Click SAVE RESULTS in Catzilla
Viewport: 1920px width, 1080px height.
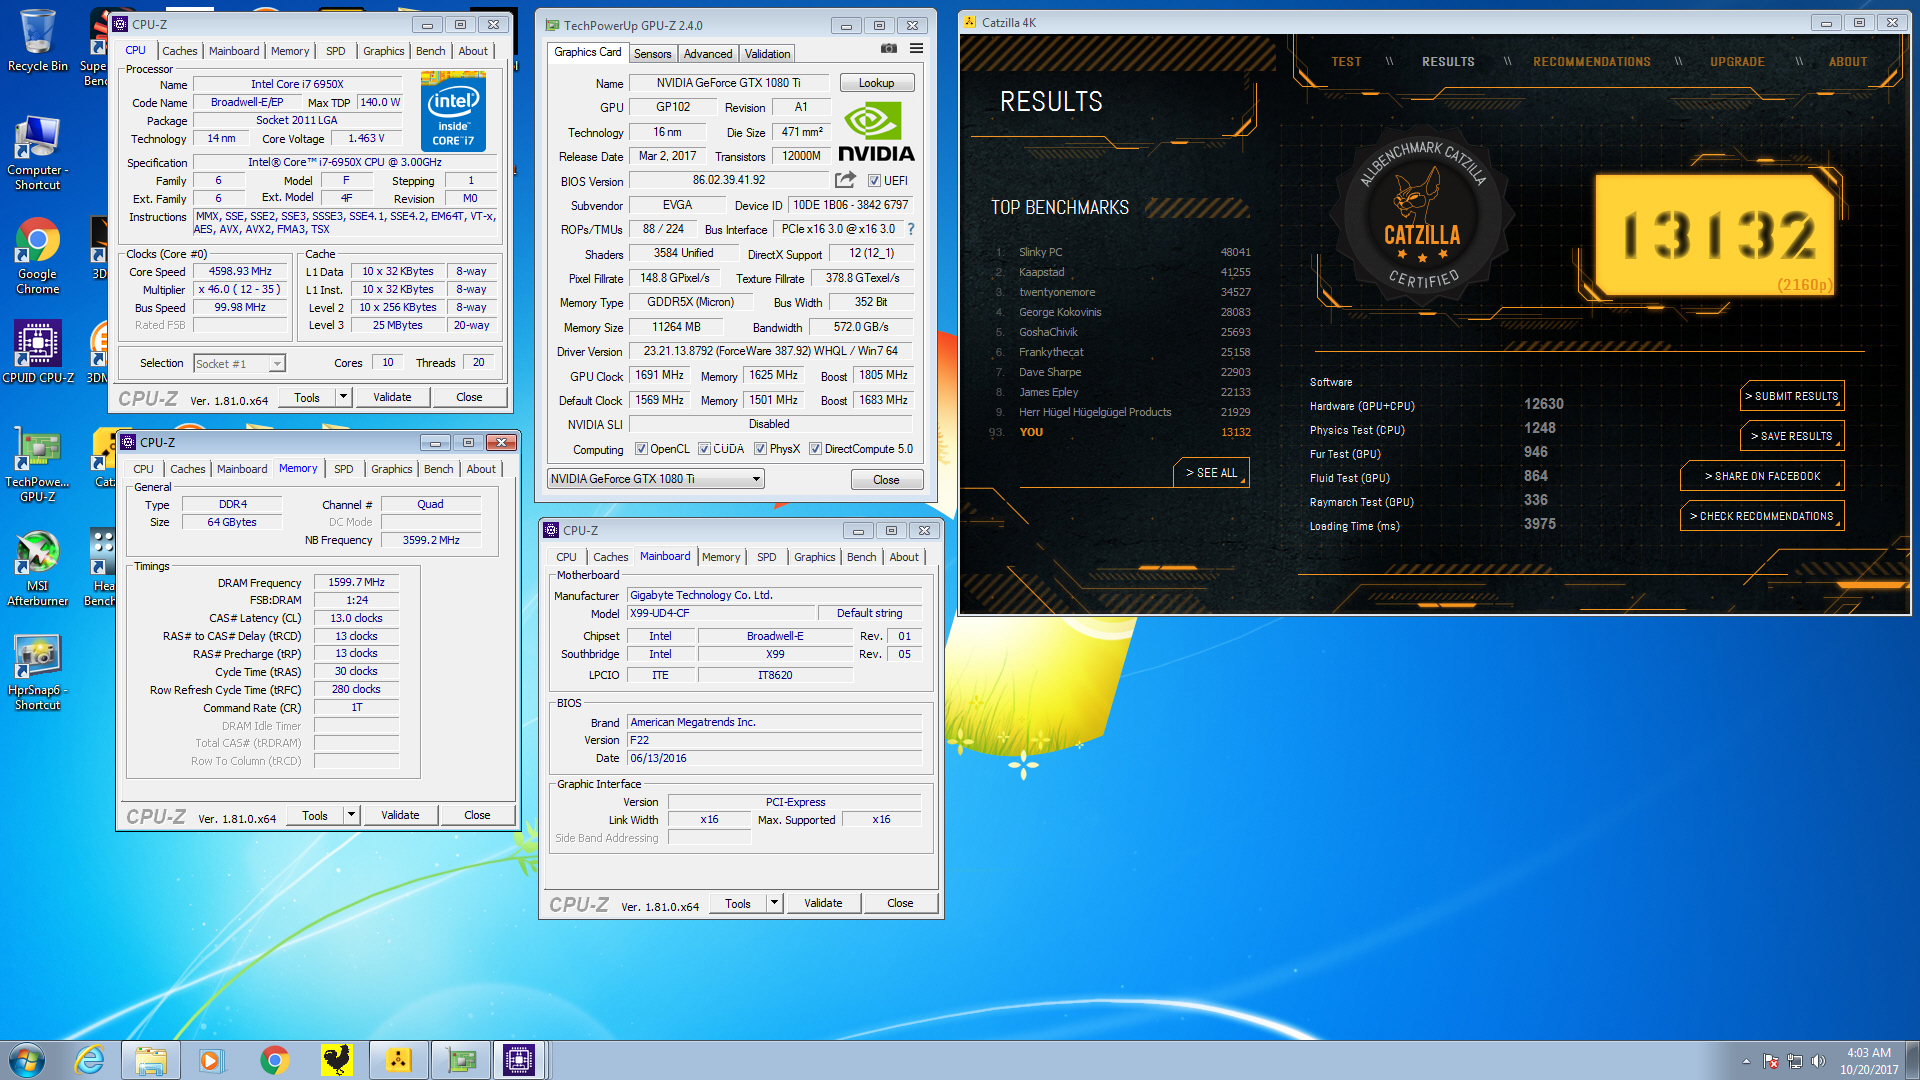coord(1792,436)
